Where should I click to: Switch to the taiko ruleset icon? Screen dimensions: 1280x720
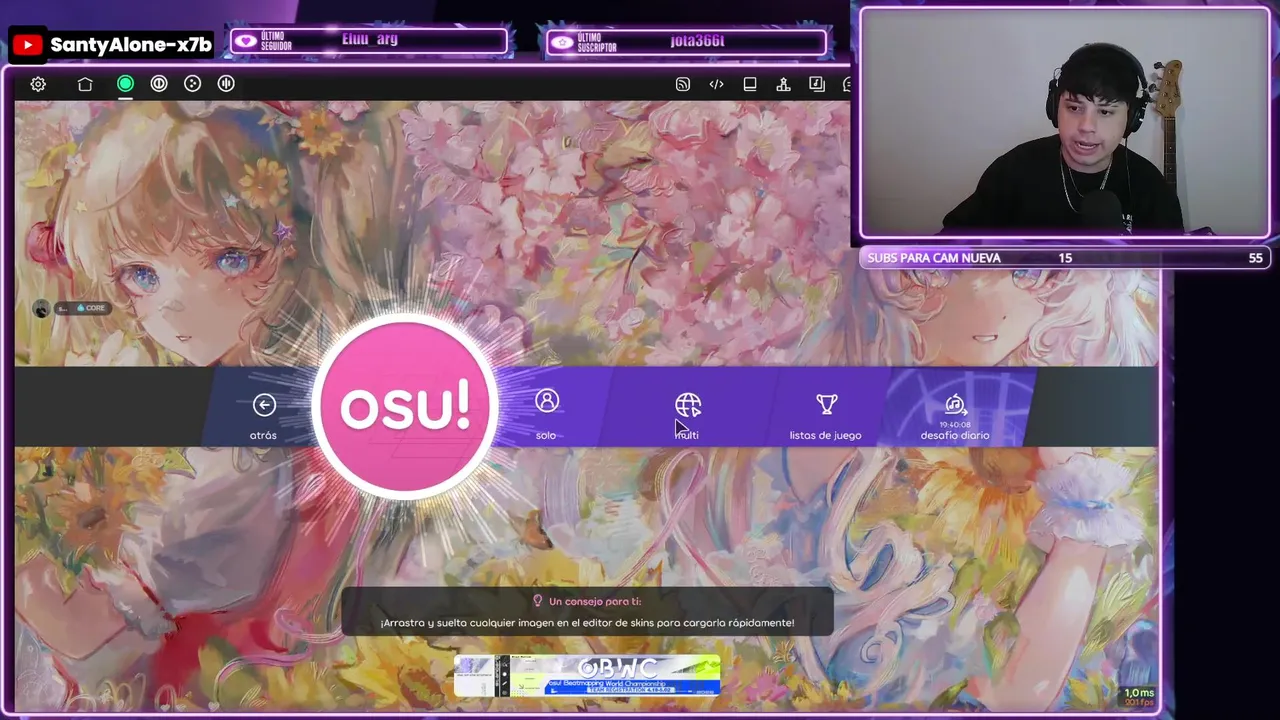pyautogui.click(x=159, y=84)
